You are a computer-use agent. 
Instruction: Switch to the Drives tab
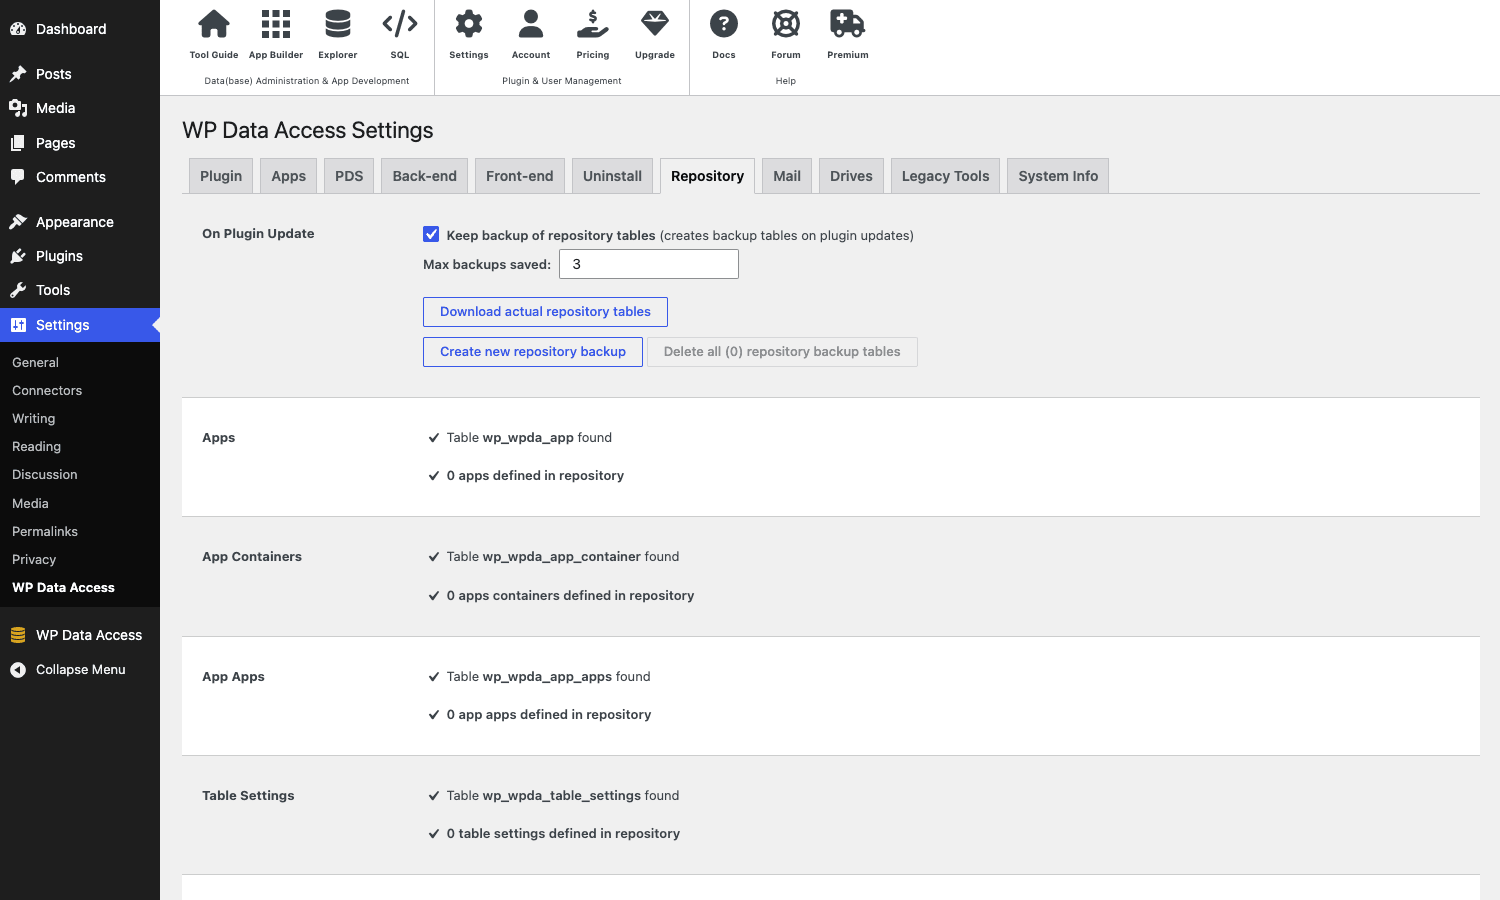851,176
